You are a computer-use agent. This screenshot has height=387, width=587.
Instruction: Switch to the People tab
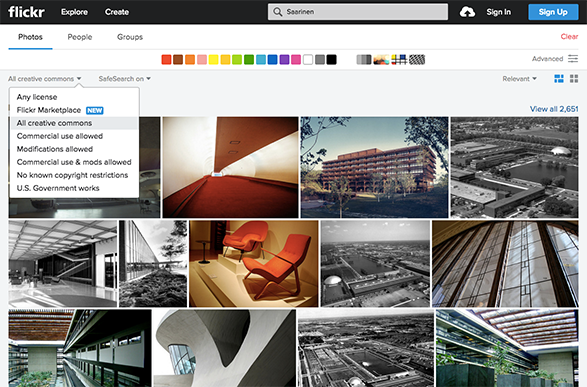pos(80,37)
